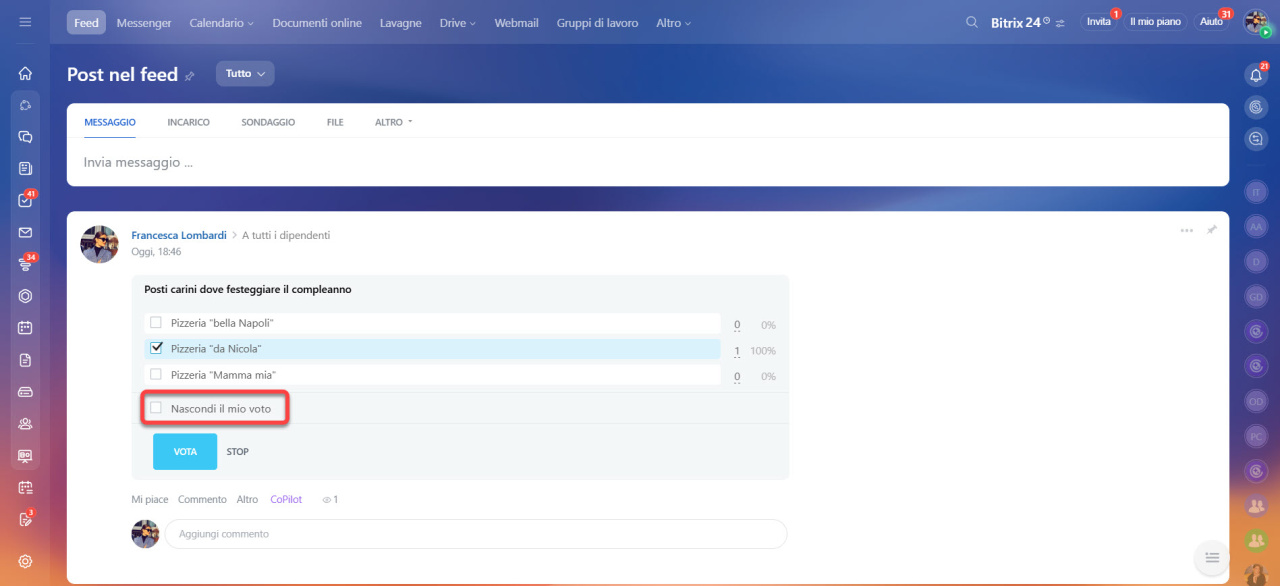The width and height of the screenshot is (1280, 586).
Task: Click Francesca Lombardi's post avatar
Action: point(100,245)
